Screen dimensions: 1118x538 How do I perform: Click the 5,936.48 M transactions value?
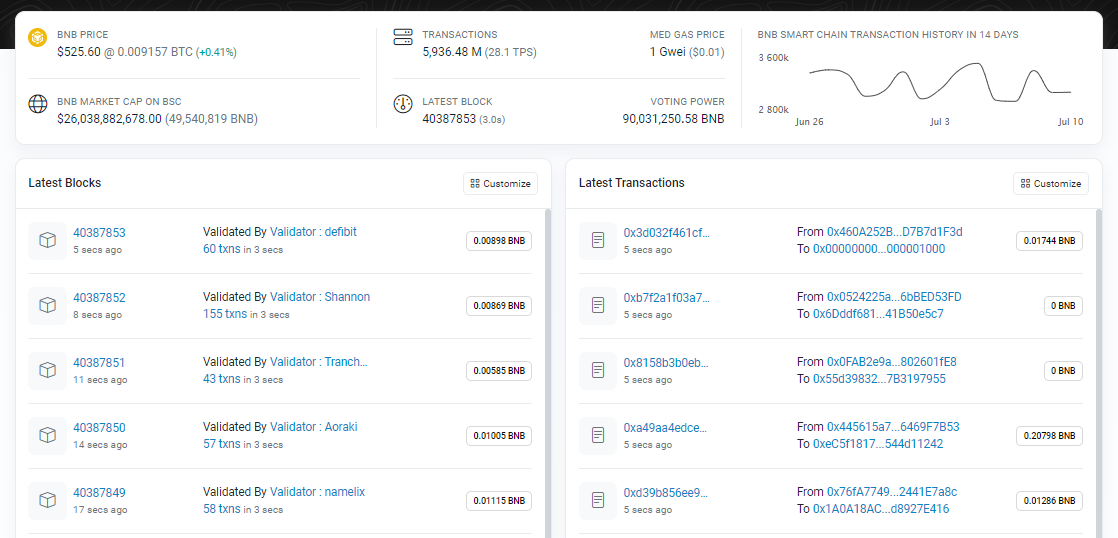tap(453, 52)
